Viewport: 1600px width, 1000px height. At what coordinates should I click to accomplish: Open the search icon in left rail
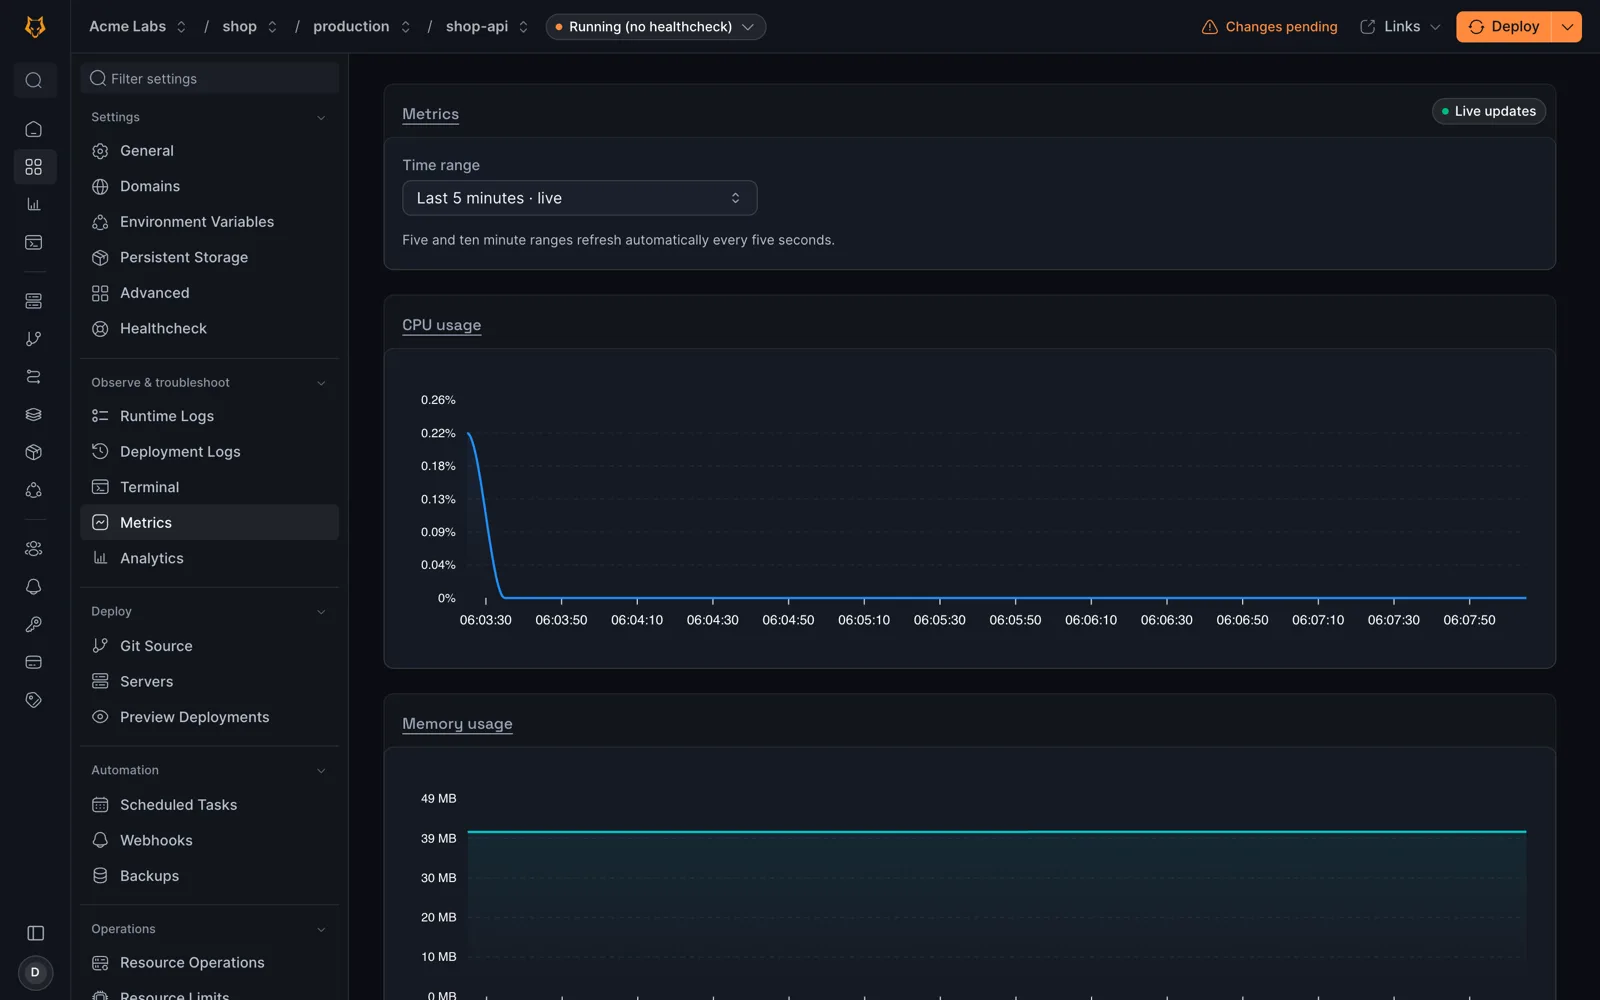pos(34,80)
